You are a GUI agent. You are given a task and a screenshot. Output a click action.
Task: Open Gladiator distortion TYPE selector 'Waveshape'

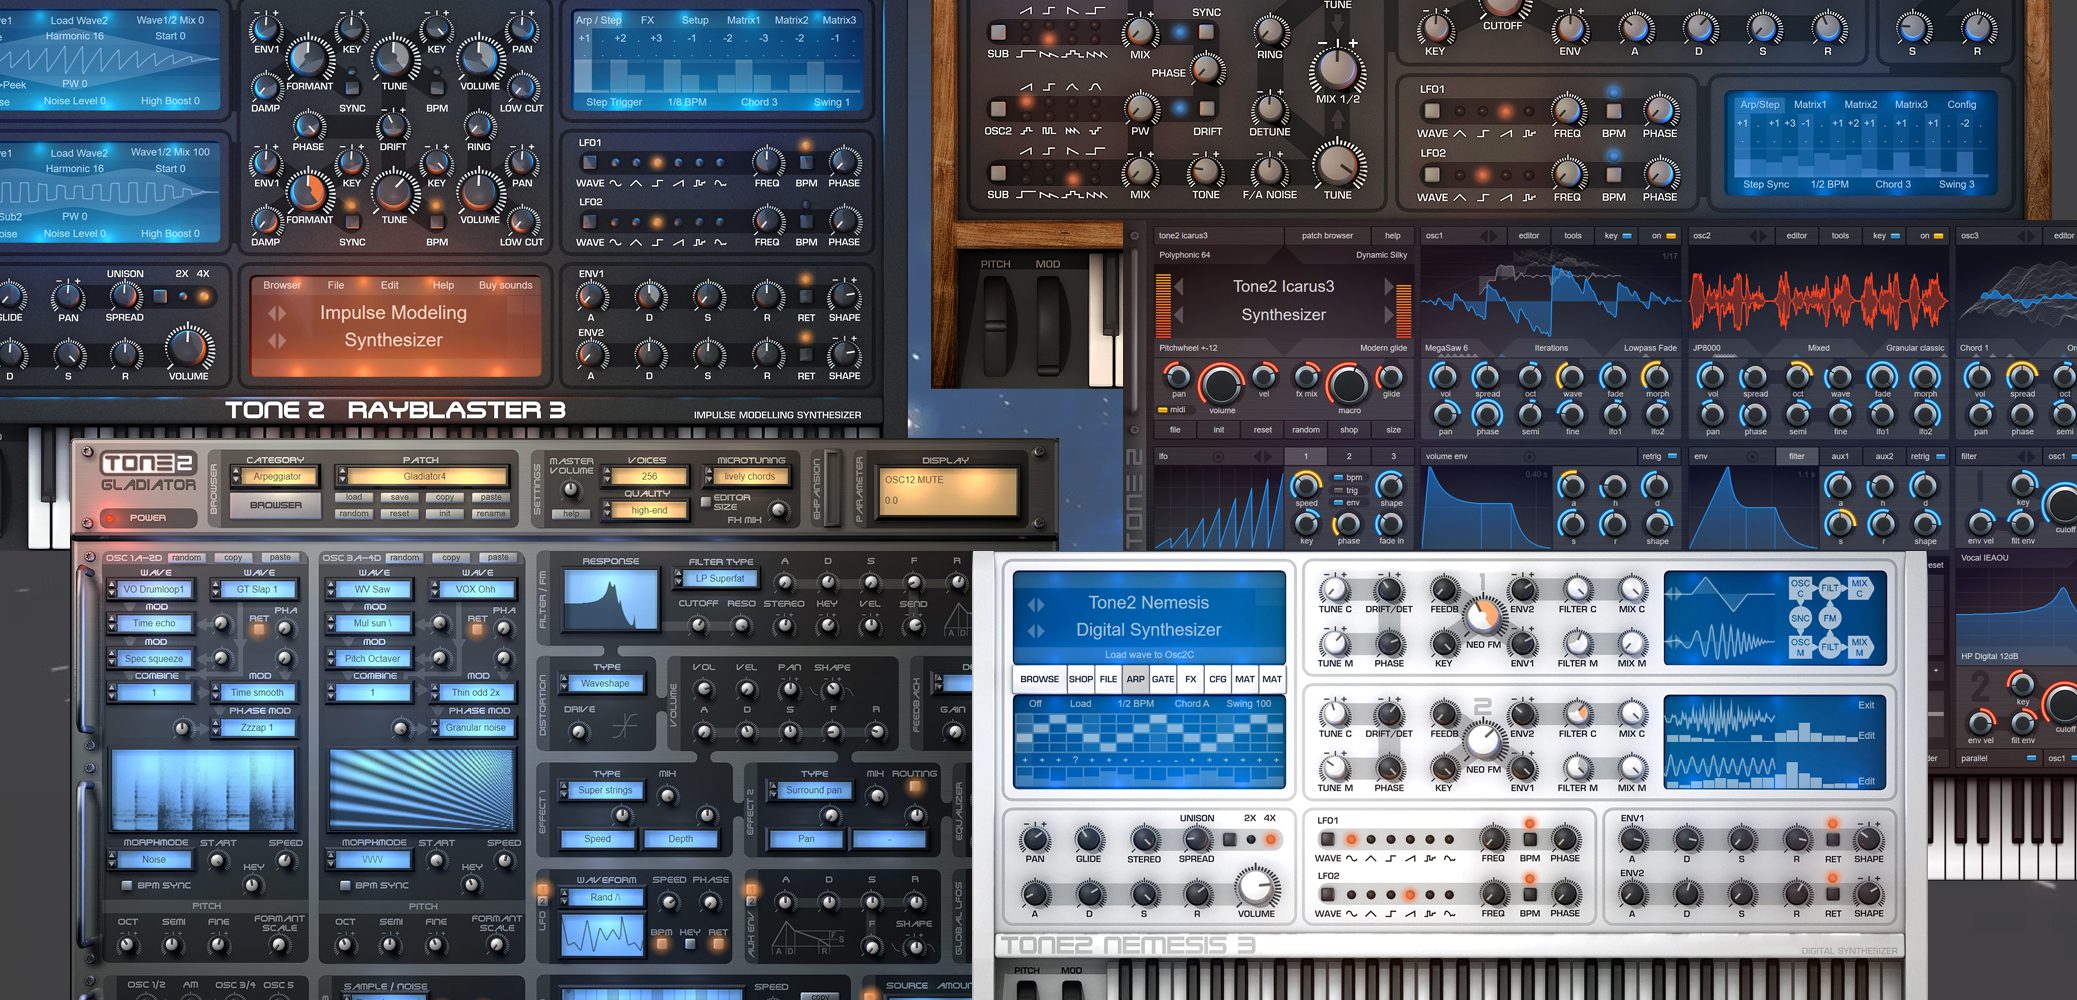[x=603, y=684]
